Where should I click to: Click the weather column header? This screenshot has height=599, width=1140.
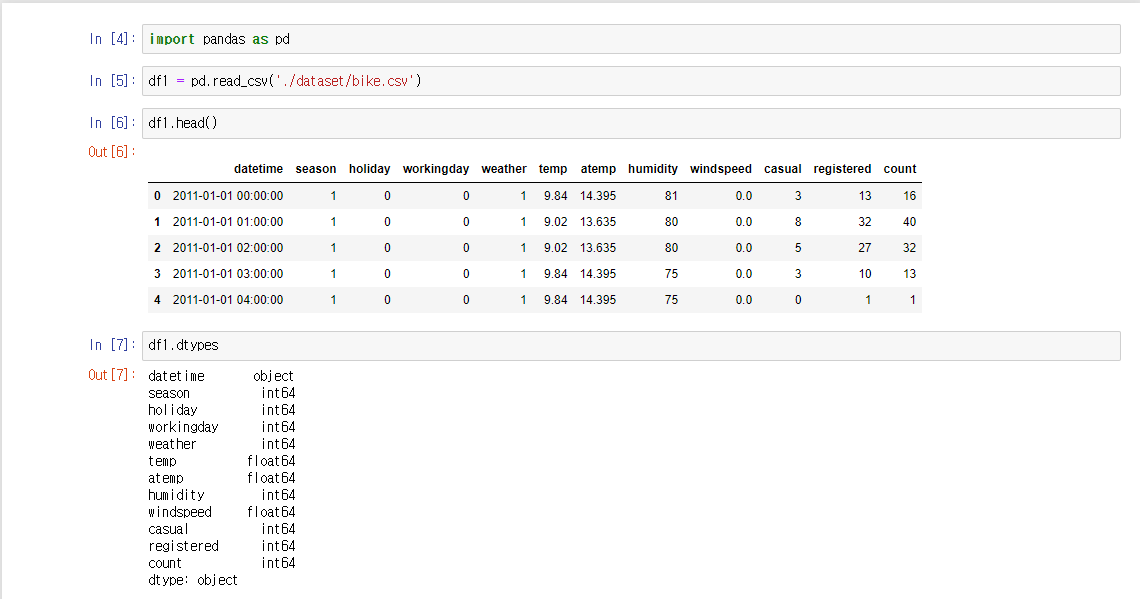point(504,169)
